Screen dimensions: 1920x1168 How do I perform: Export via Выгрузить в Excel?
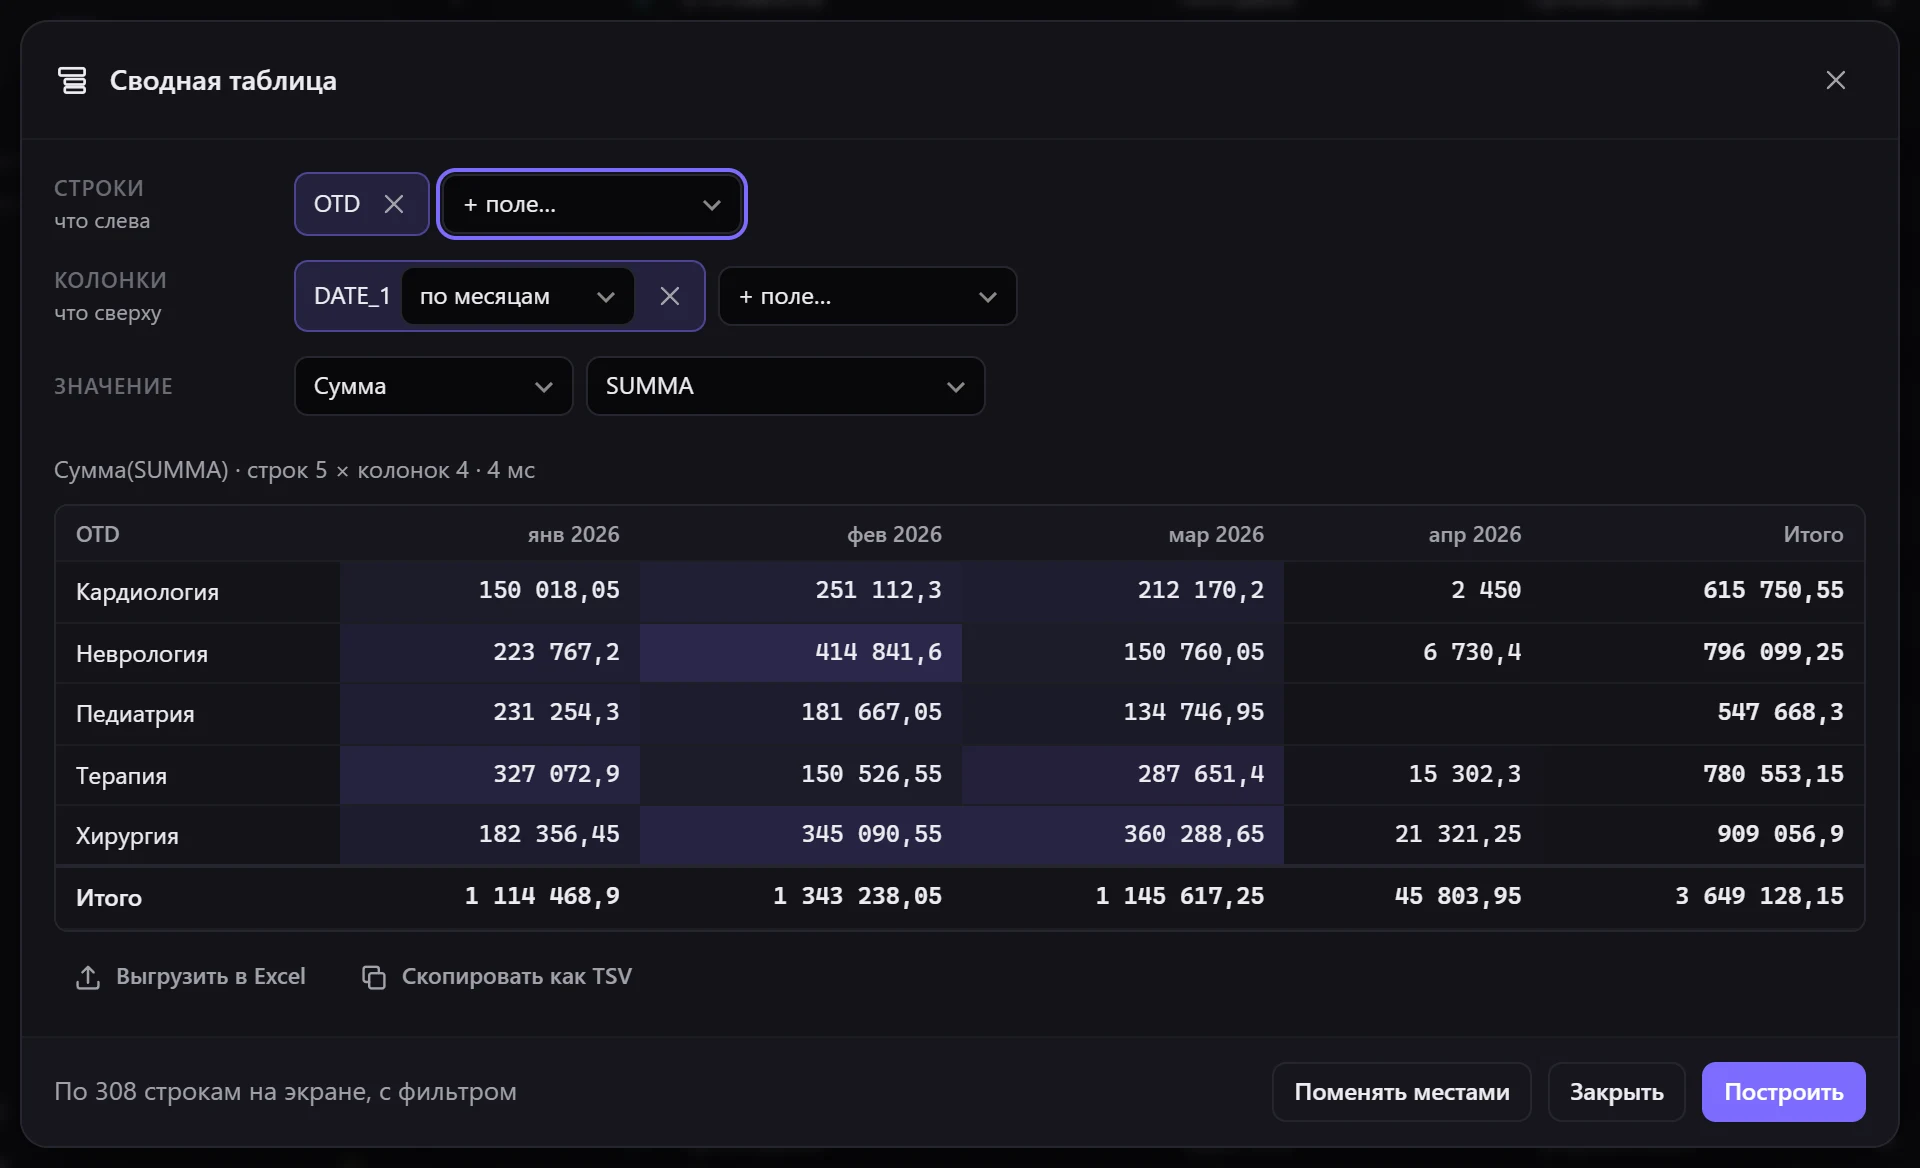click(x=191, y=977)
